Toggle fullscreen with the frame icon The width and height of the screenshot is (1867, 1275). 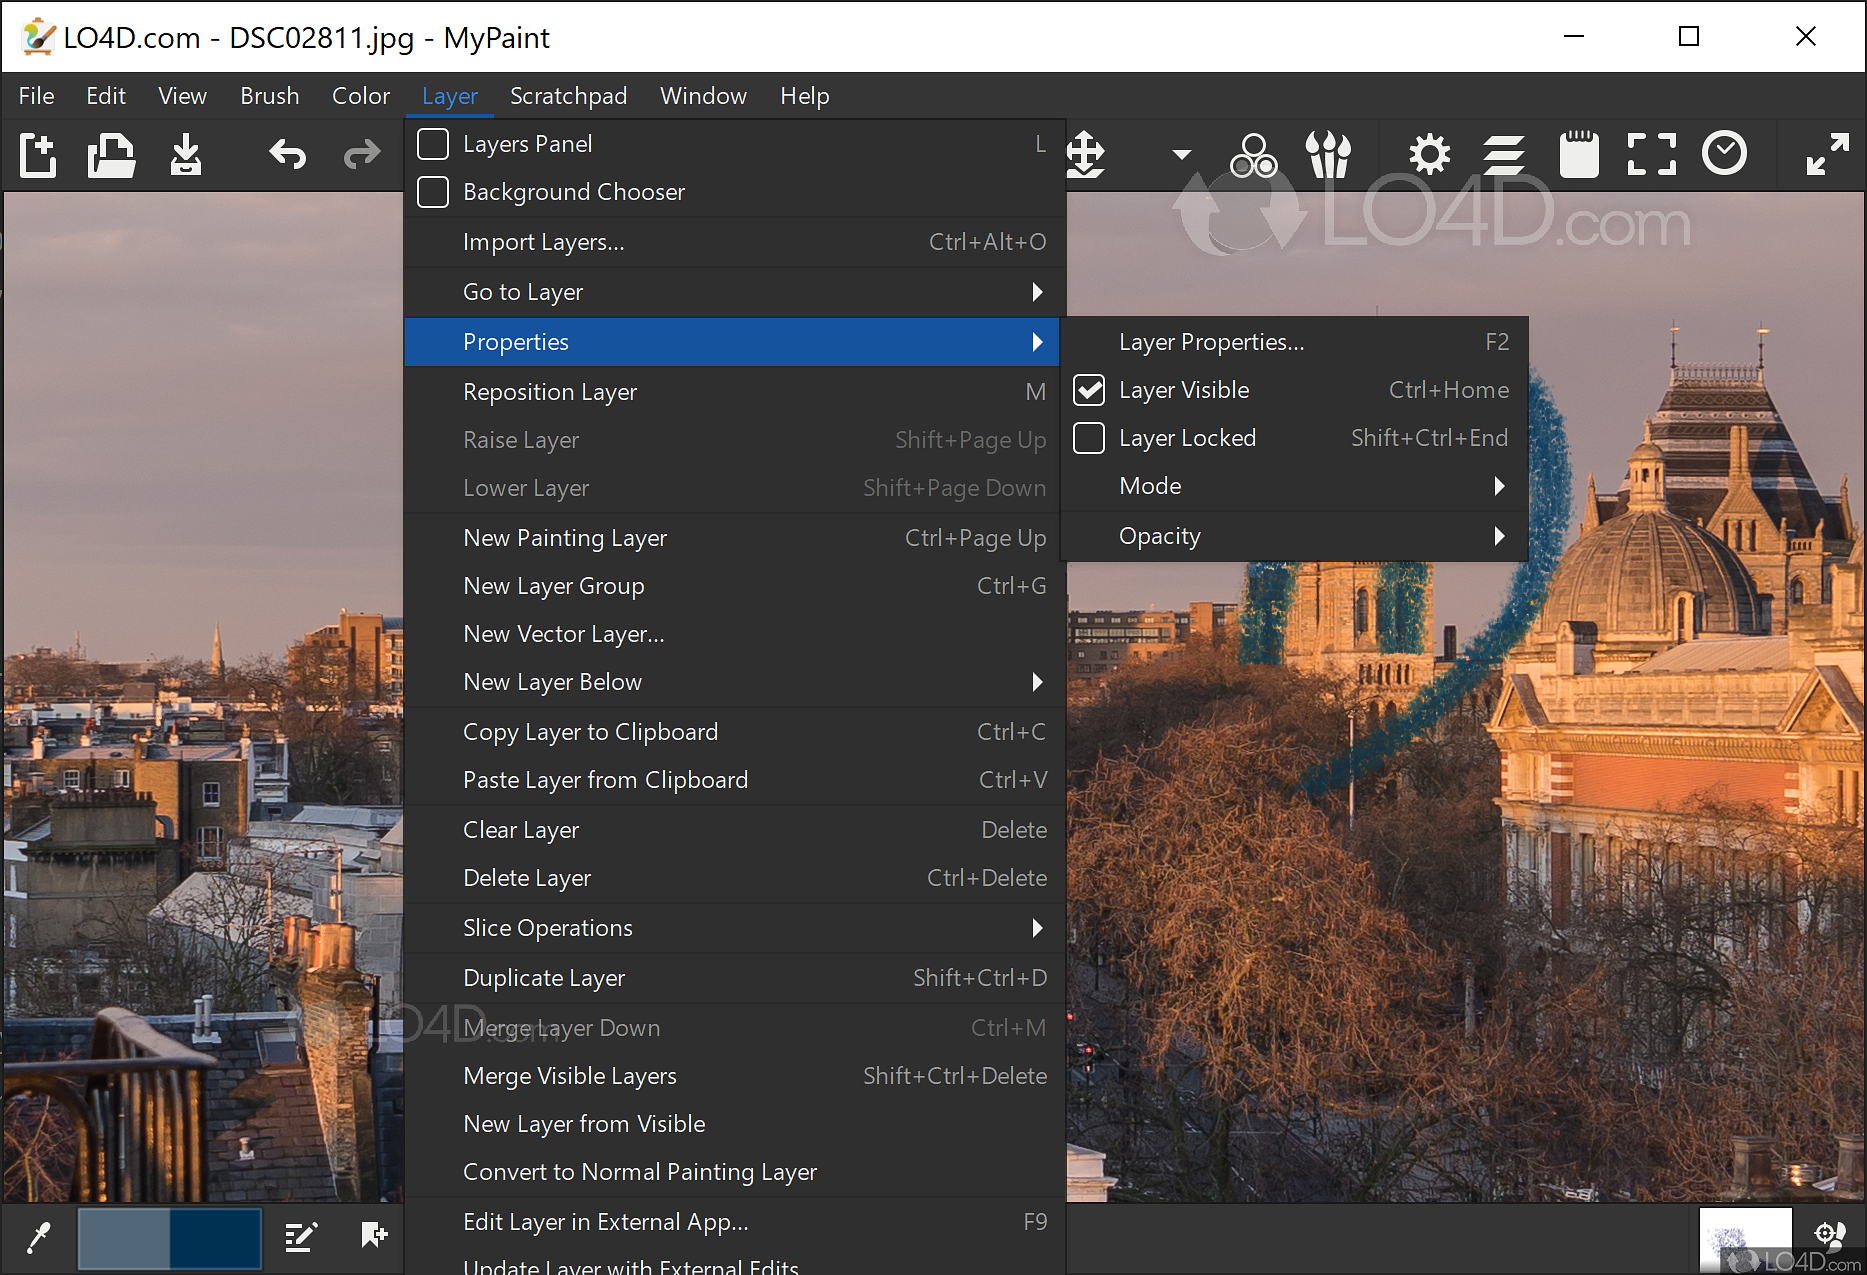point(1651,155)
